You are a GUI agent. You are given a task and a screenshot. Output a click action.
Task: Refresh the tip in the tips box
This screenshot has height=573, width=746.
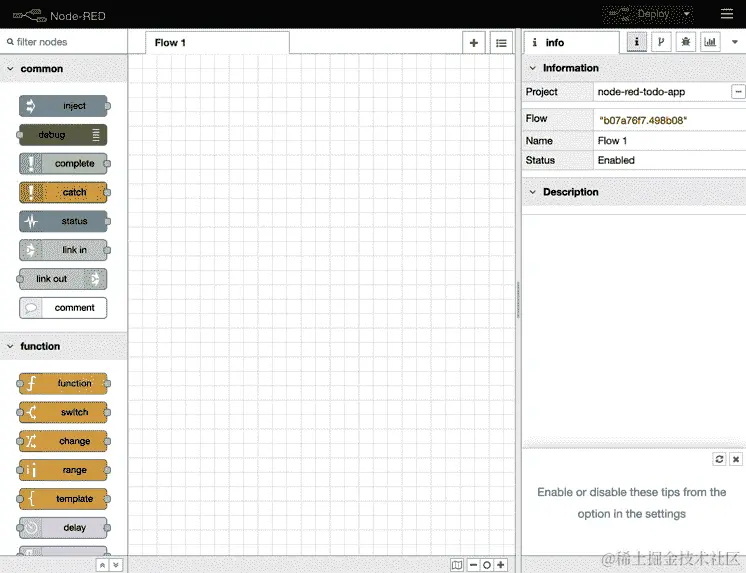pyautogui.click(x=719, y=459)
